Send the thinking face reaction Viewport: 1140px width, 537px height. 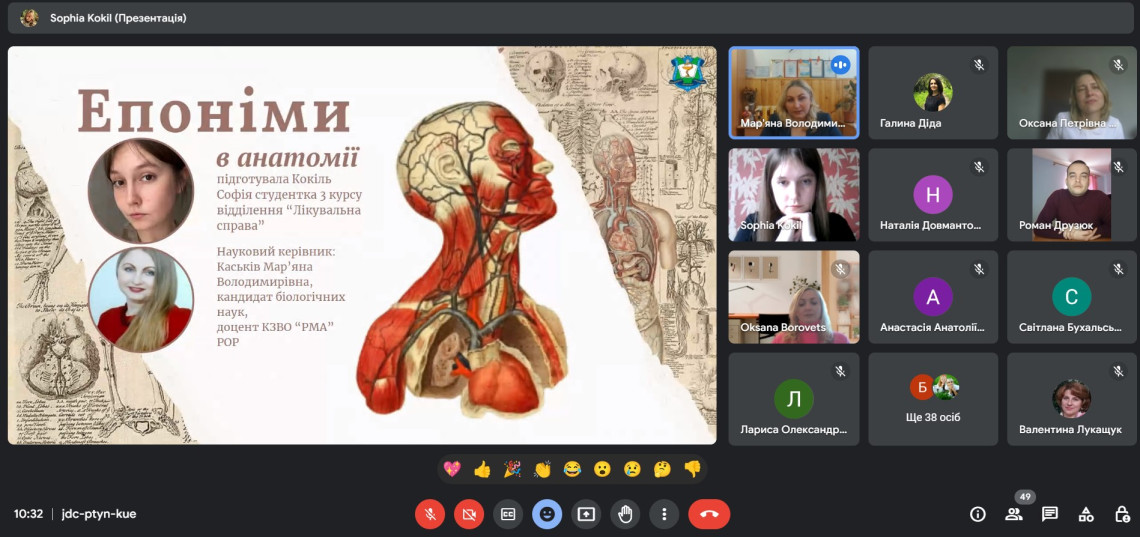pyautogui.click(x=662, y=469)
